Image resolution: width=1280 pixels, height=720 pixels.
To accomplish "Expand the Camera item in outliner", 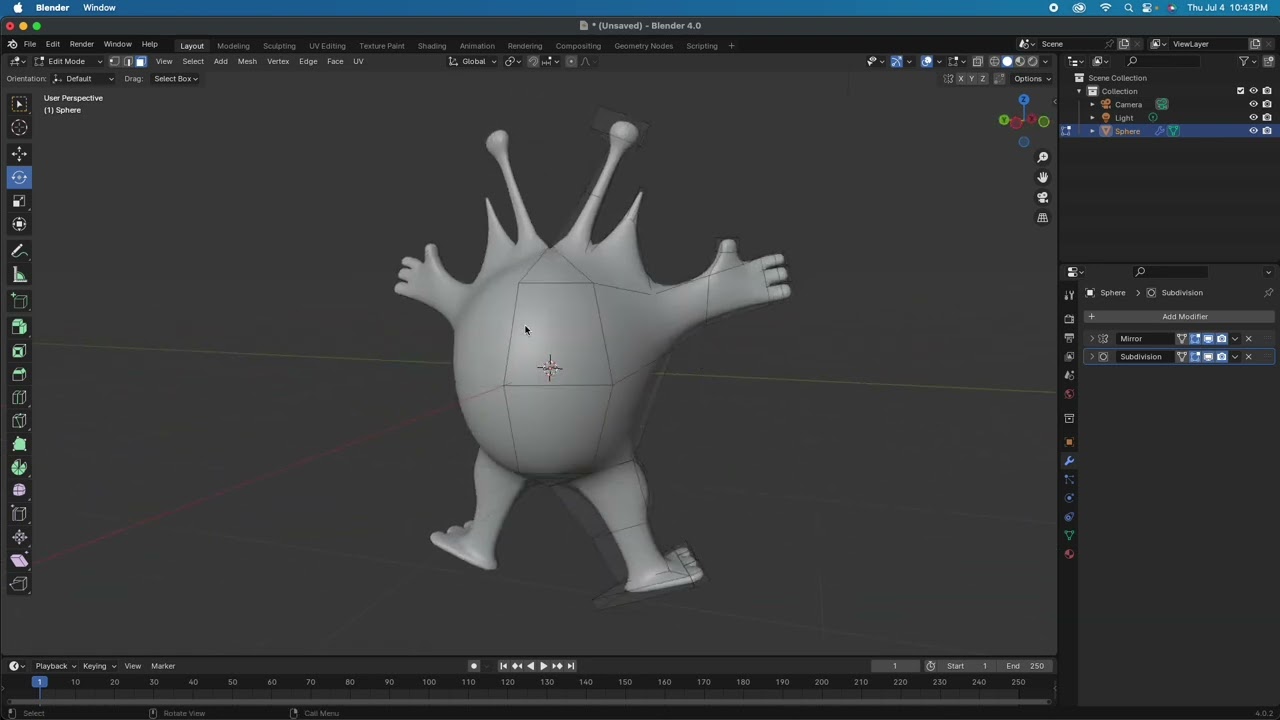I will pos(1092,104).
